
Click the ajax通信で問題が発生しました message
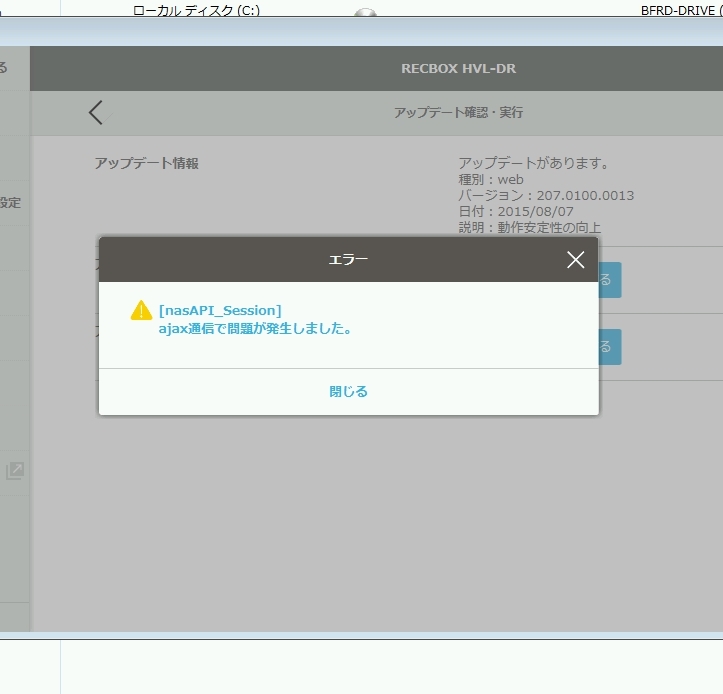255,328
